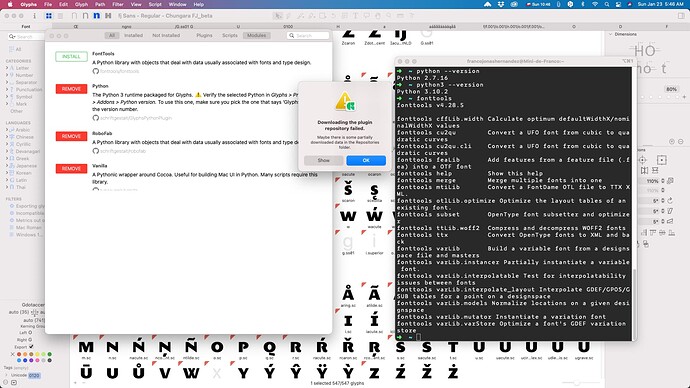Click the magnifier icon in plugin search
Screen dimensions: 690x388
pyautogui.click(x=292, y=36)
